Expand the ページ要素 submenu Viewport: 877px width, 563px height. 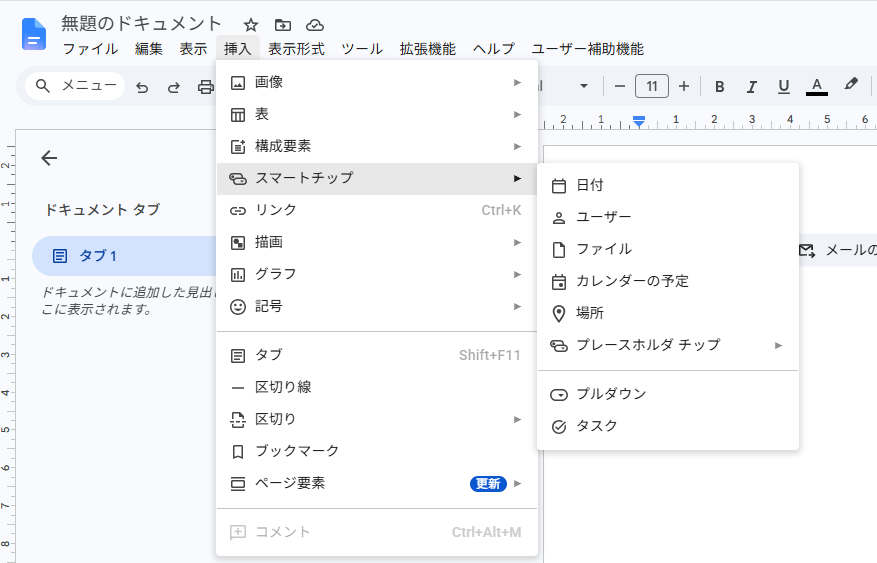pos(377,483)
